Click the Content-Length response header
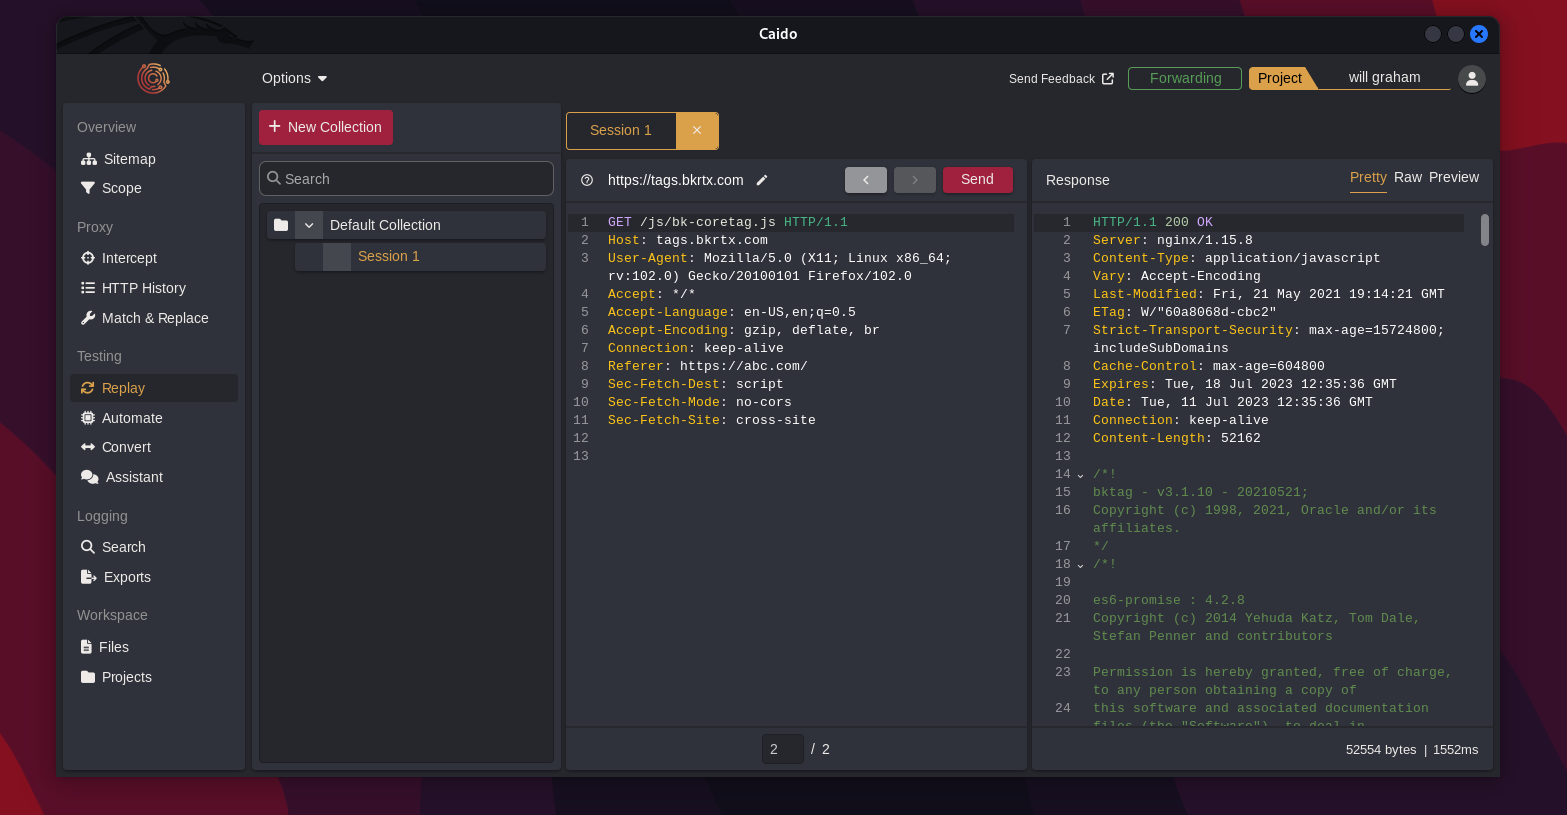 click(x=1176, y=438)
